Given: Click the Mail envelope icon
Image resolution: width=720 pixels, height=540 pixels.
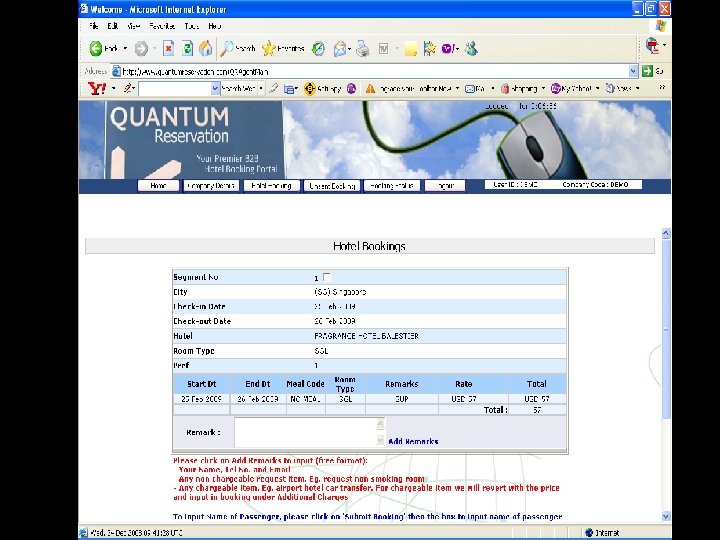Looking at the screenshot, I should click(x=339, y=48).
